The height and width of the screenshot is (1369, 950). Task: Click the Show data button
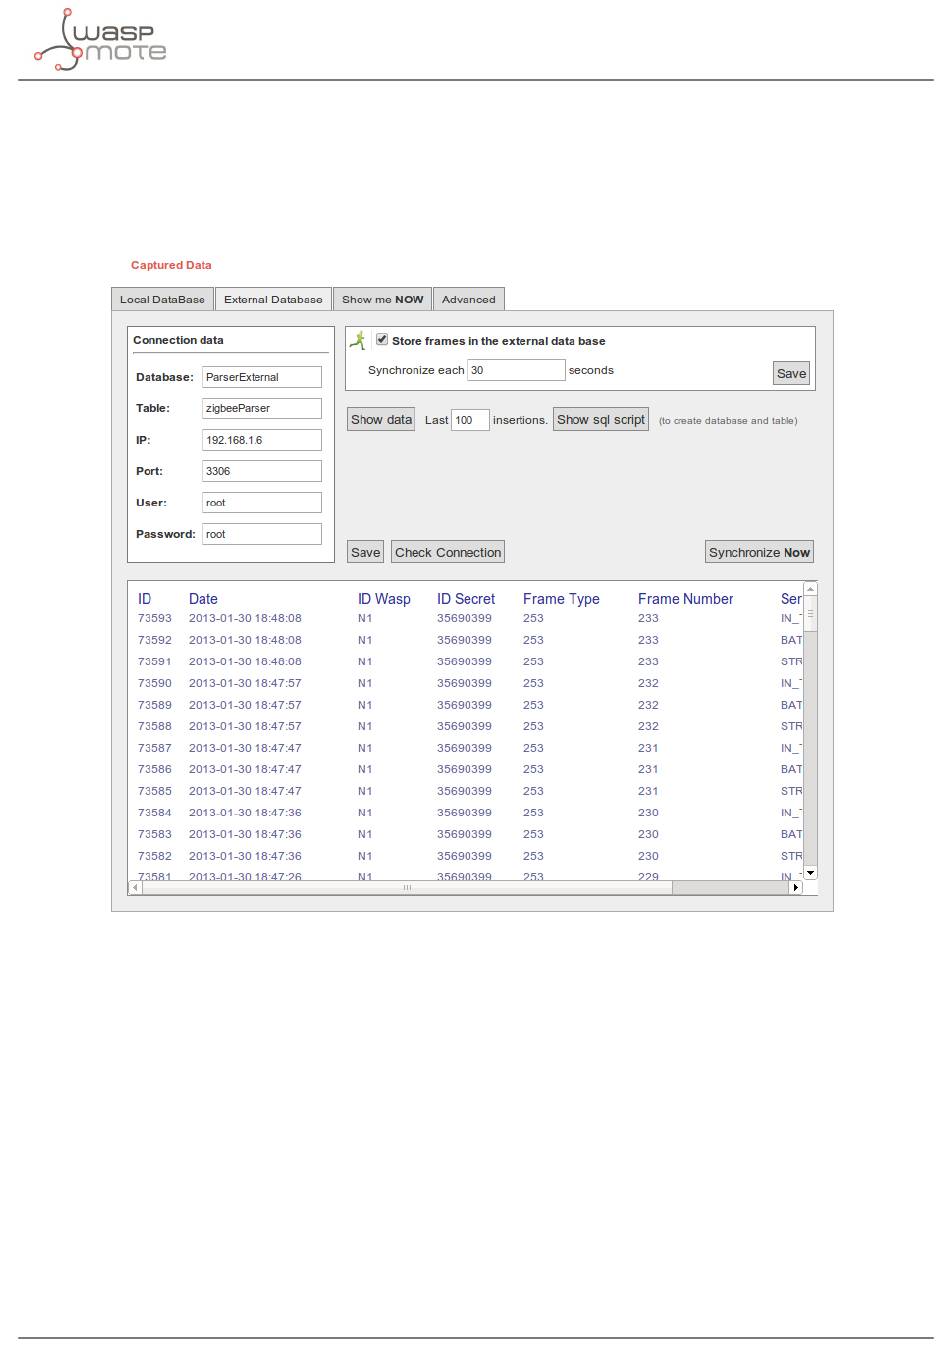tap(381, 420)
